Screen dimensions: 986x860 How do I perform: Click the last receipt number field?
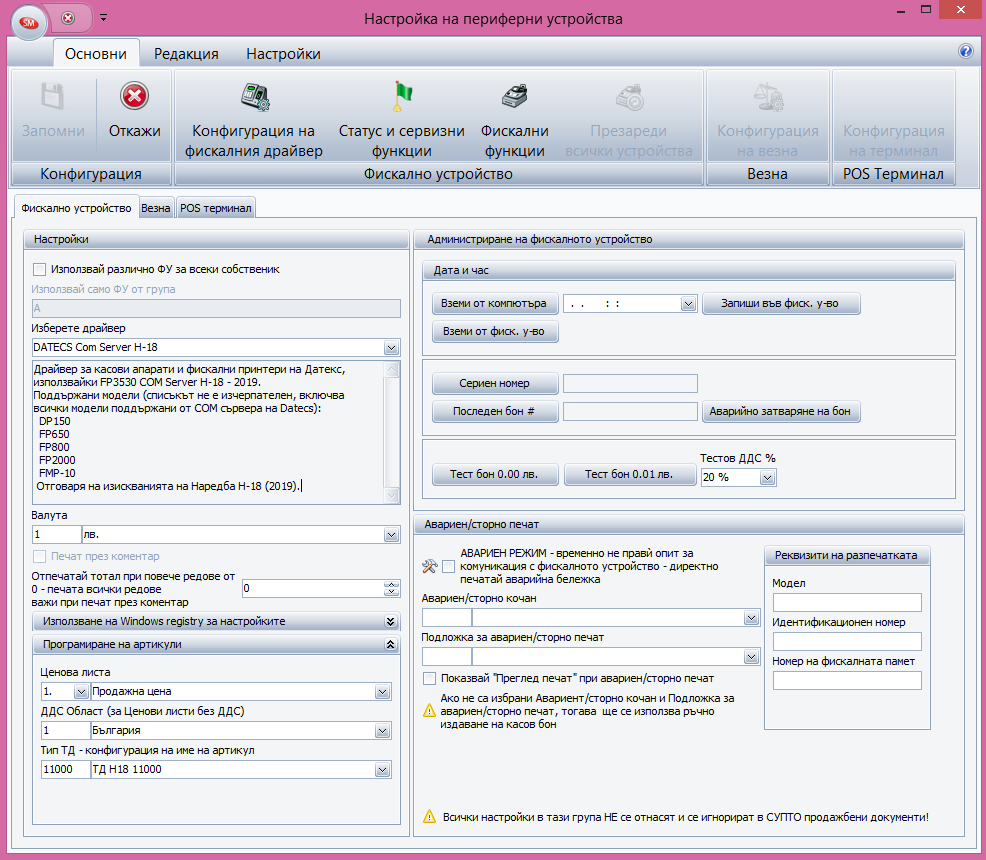coord(630,411)
